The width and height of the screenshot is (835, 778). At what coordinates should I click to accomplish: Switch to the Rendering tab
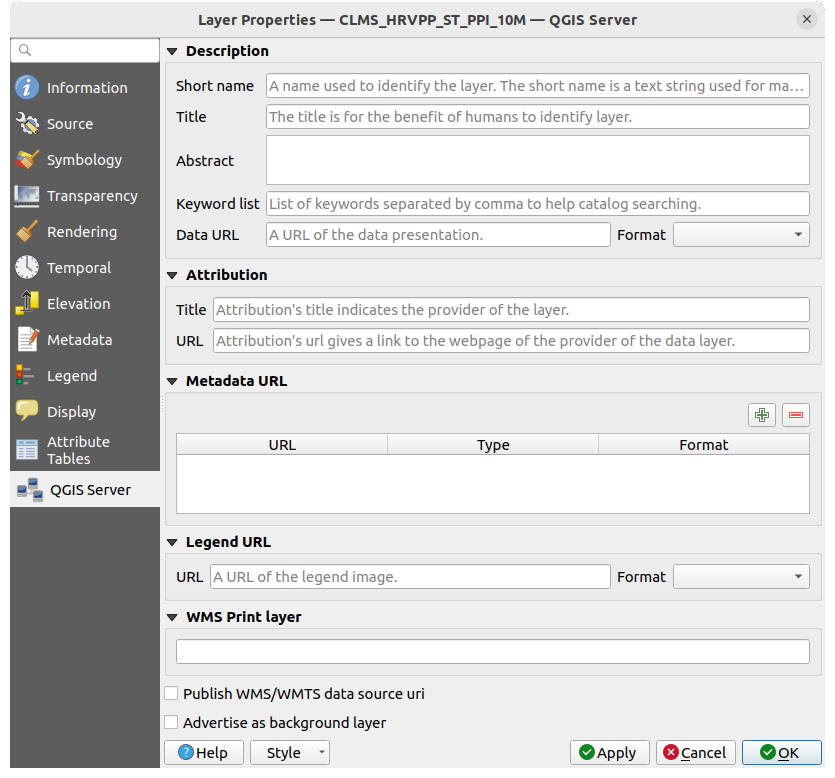point(82,232)
